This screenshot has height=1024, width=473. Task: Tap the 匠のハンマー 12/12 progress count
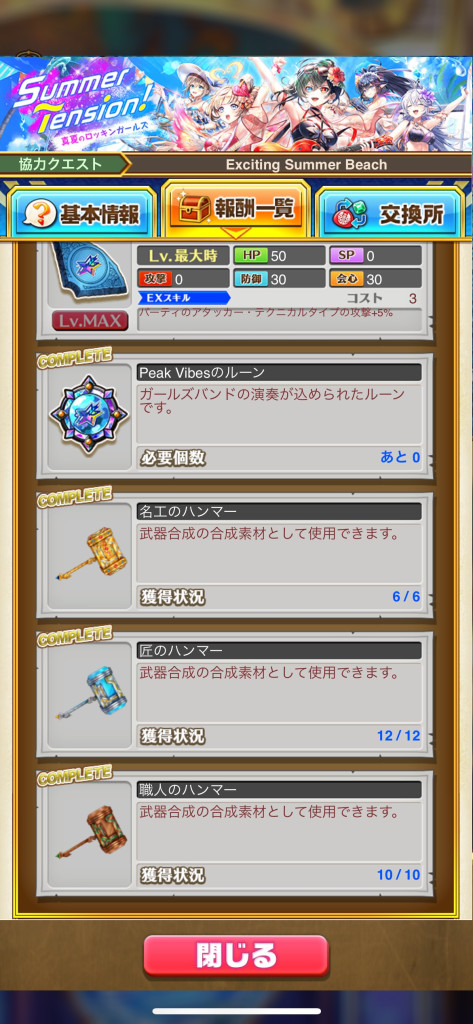(399, 735)
